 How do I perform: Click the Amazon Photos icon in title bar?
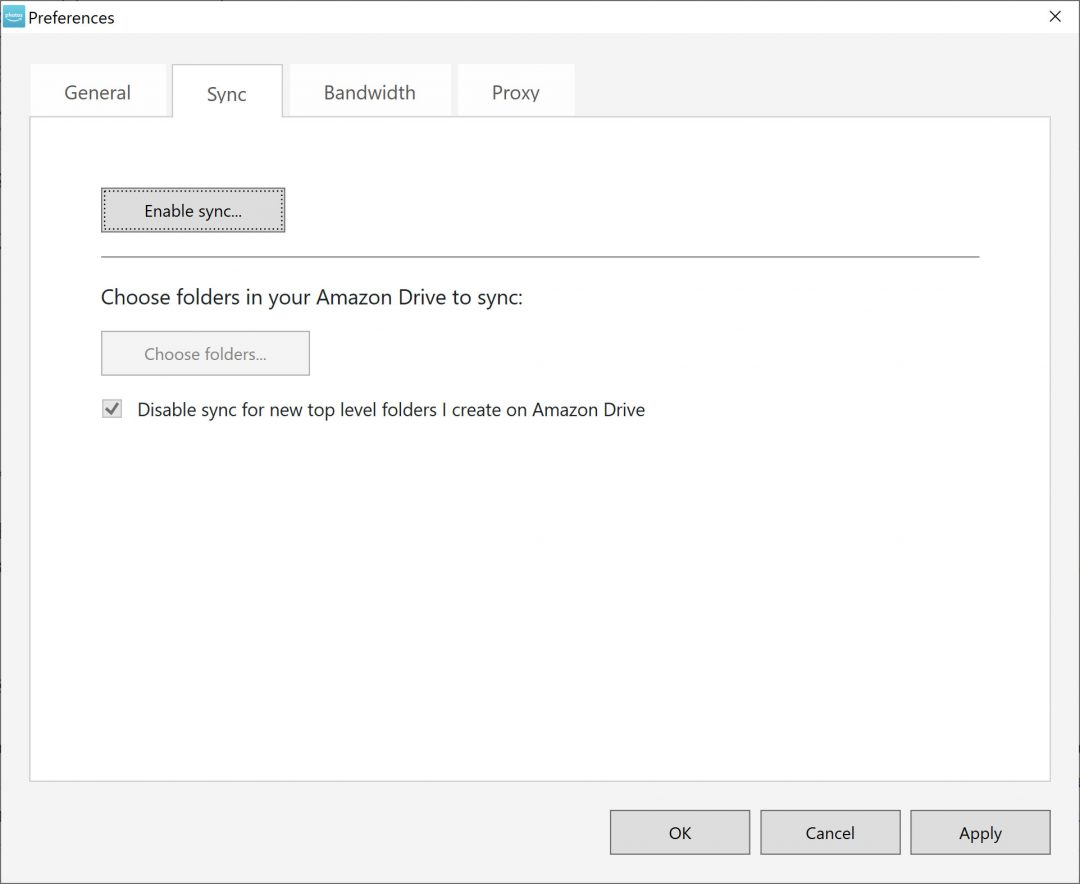[14, 17]
